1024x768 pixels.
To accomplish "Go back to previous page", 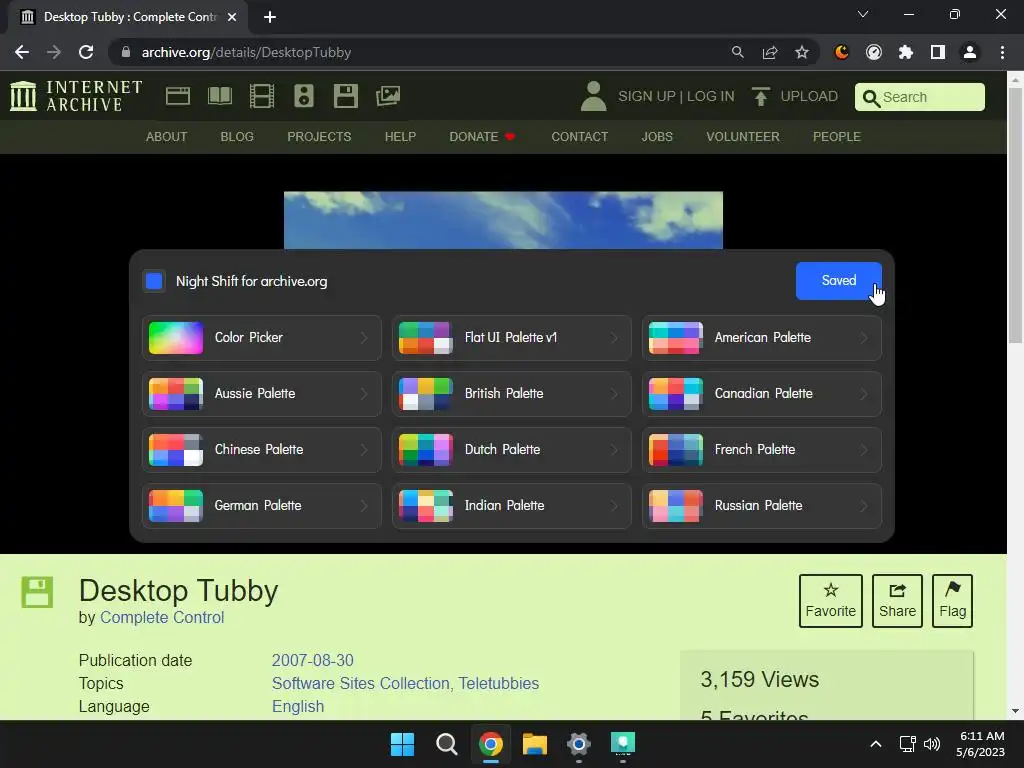I will [x=22, y=52].
